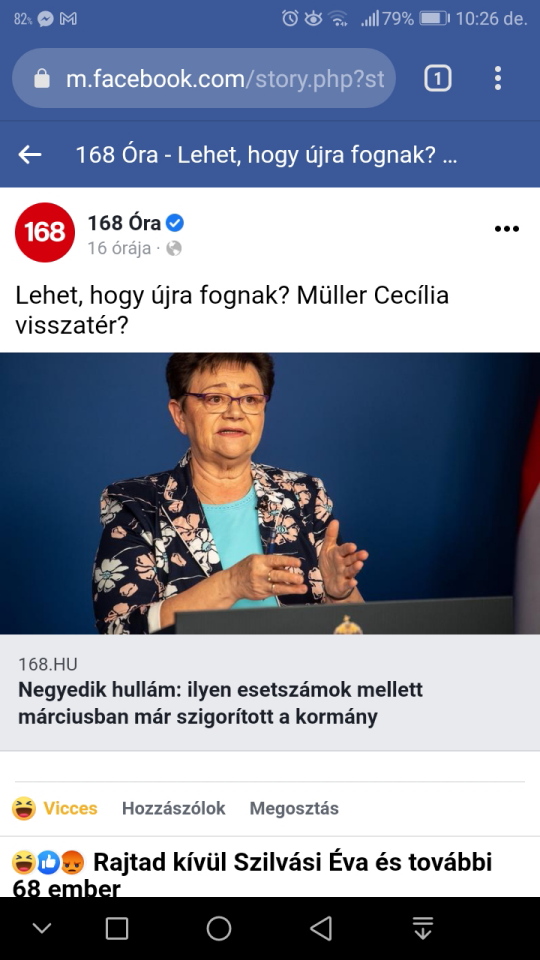Click the verified badge next to 168 Óra
Screen dimensions: 540x960
[175, 223]
